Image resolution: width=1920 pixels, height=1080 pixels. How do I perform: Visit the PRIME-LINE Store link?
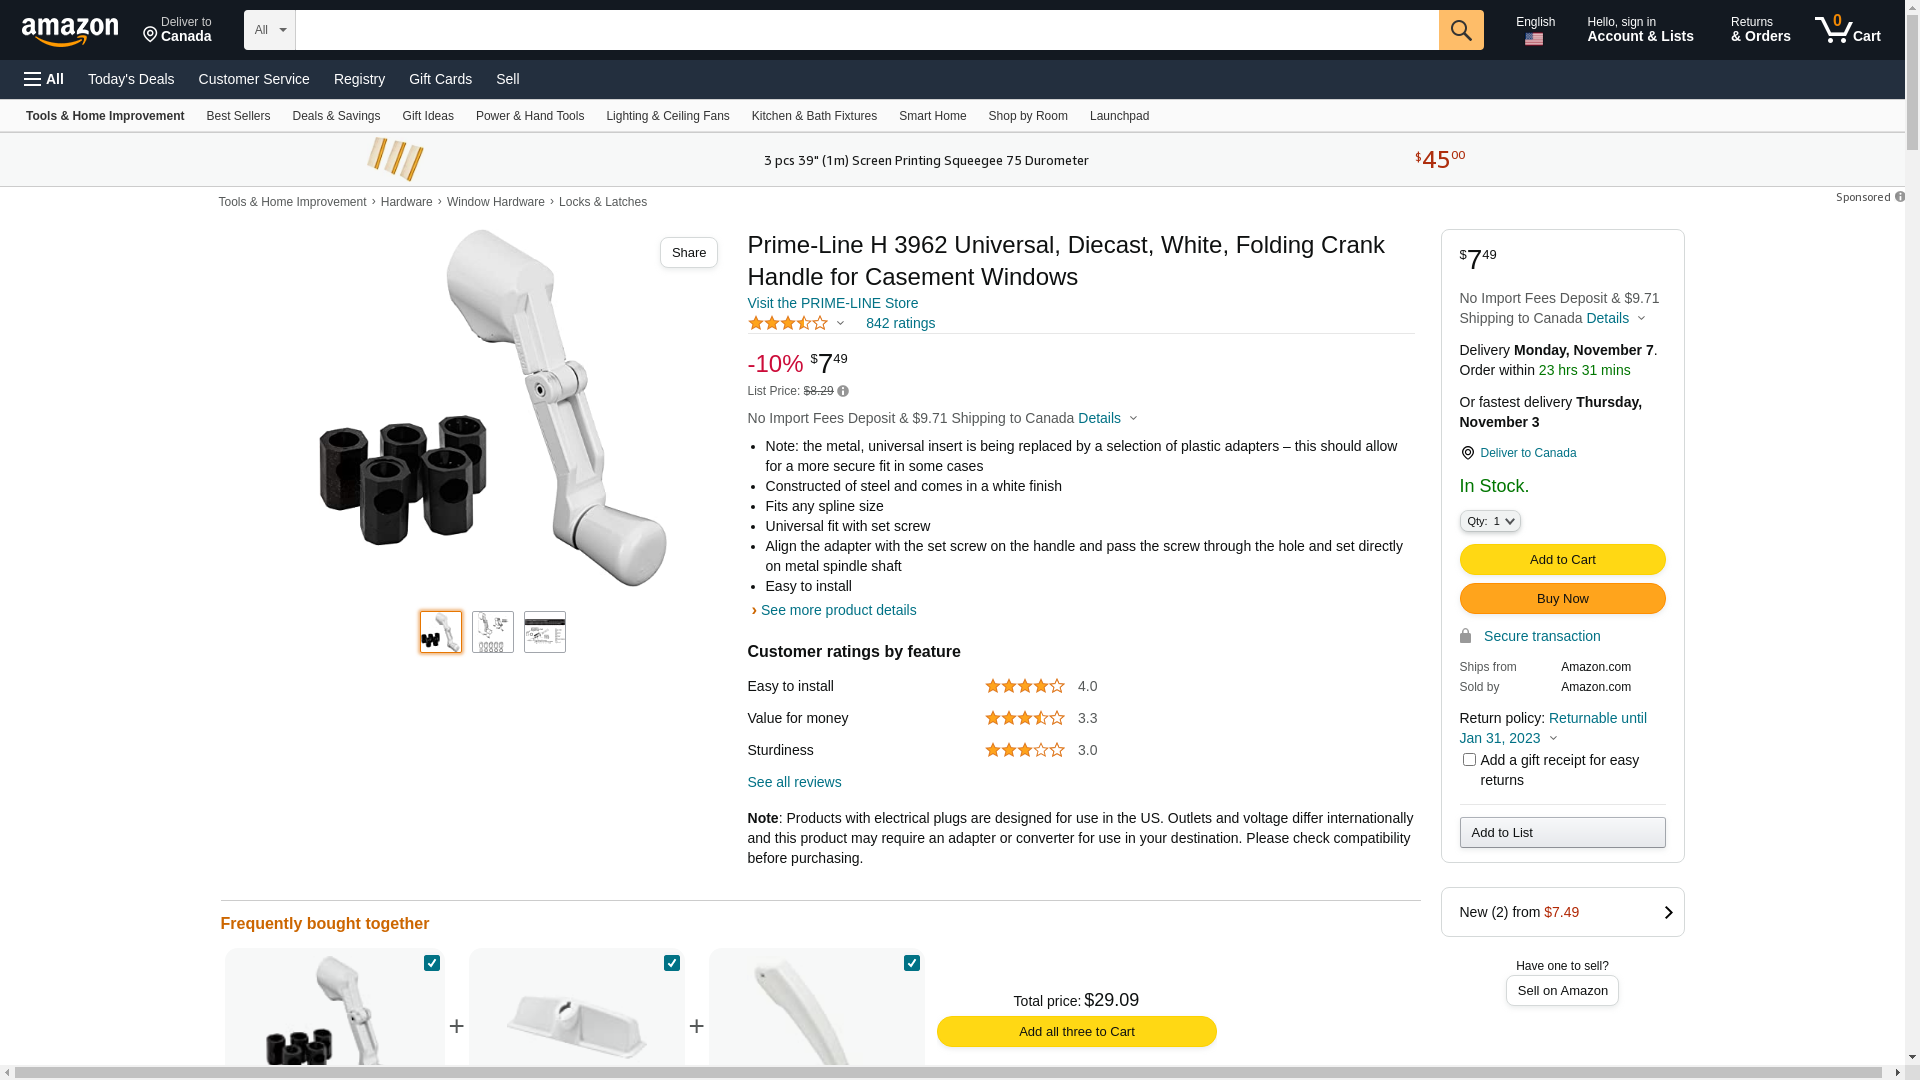(832, 303)
